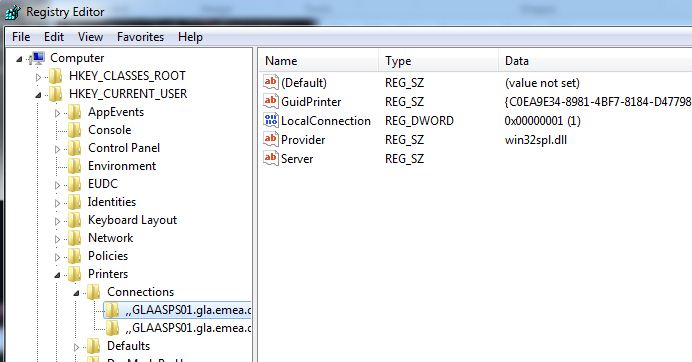Click the Network folder icon
Viewport: 692px width, 362px height.
(x=75, y=238)
